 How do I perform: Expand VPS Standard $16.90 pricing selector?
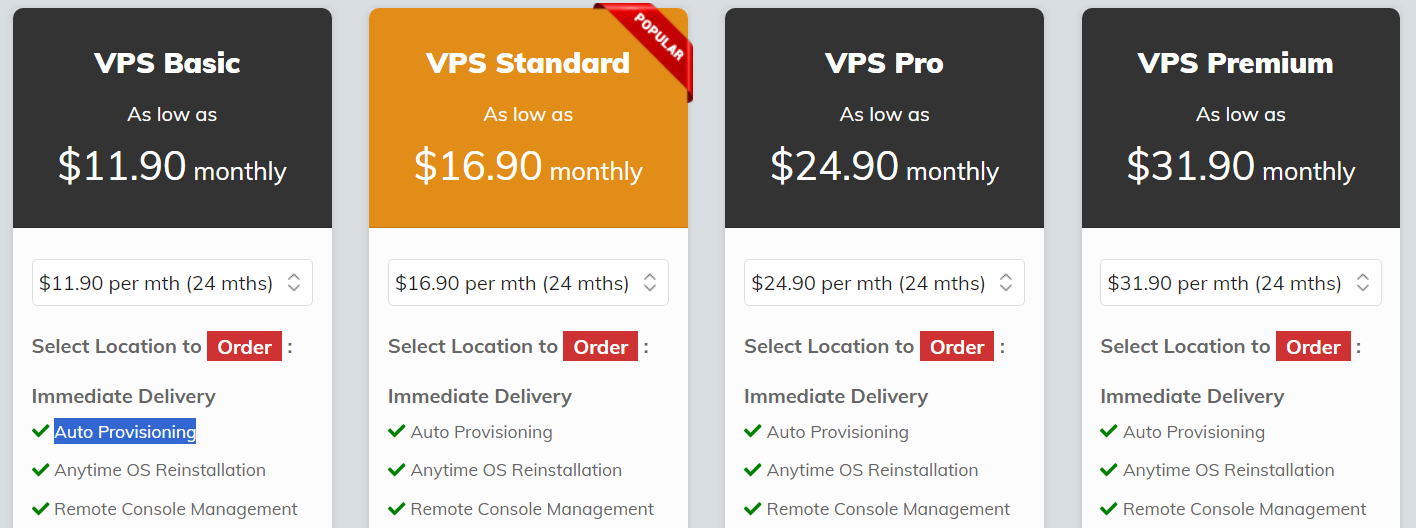tap(528, 283)
